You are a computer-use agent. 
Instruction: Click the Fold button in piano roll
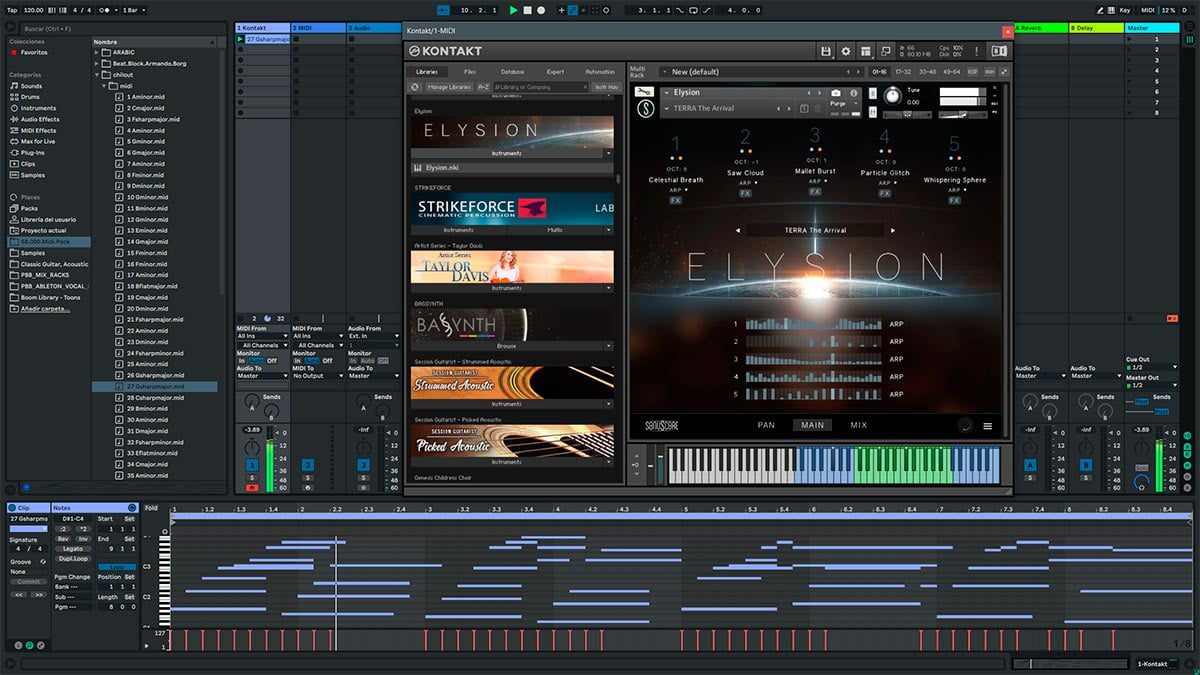[x=152, y=508]
